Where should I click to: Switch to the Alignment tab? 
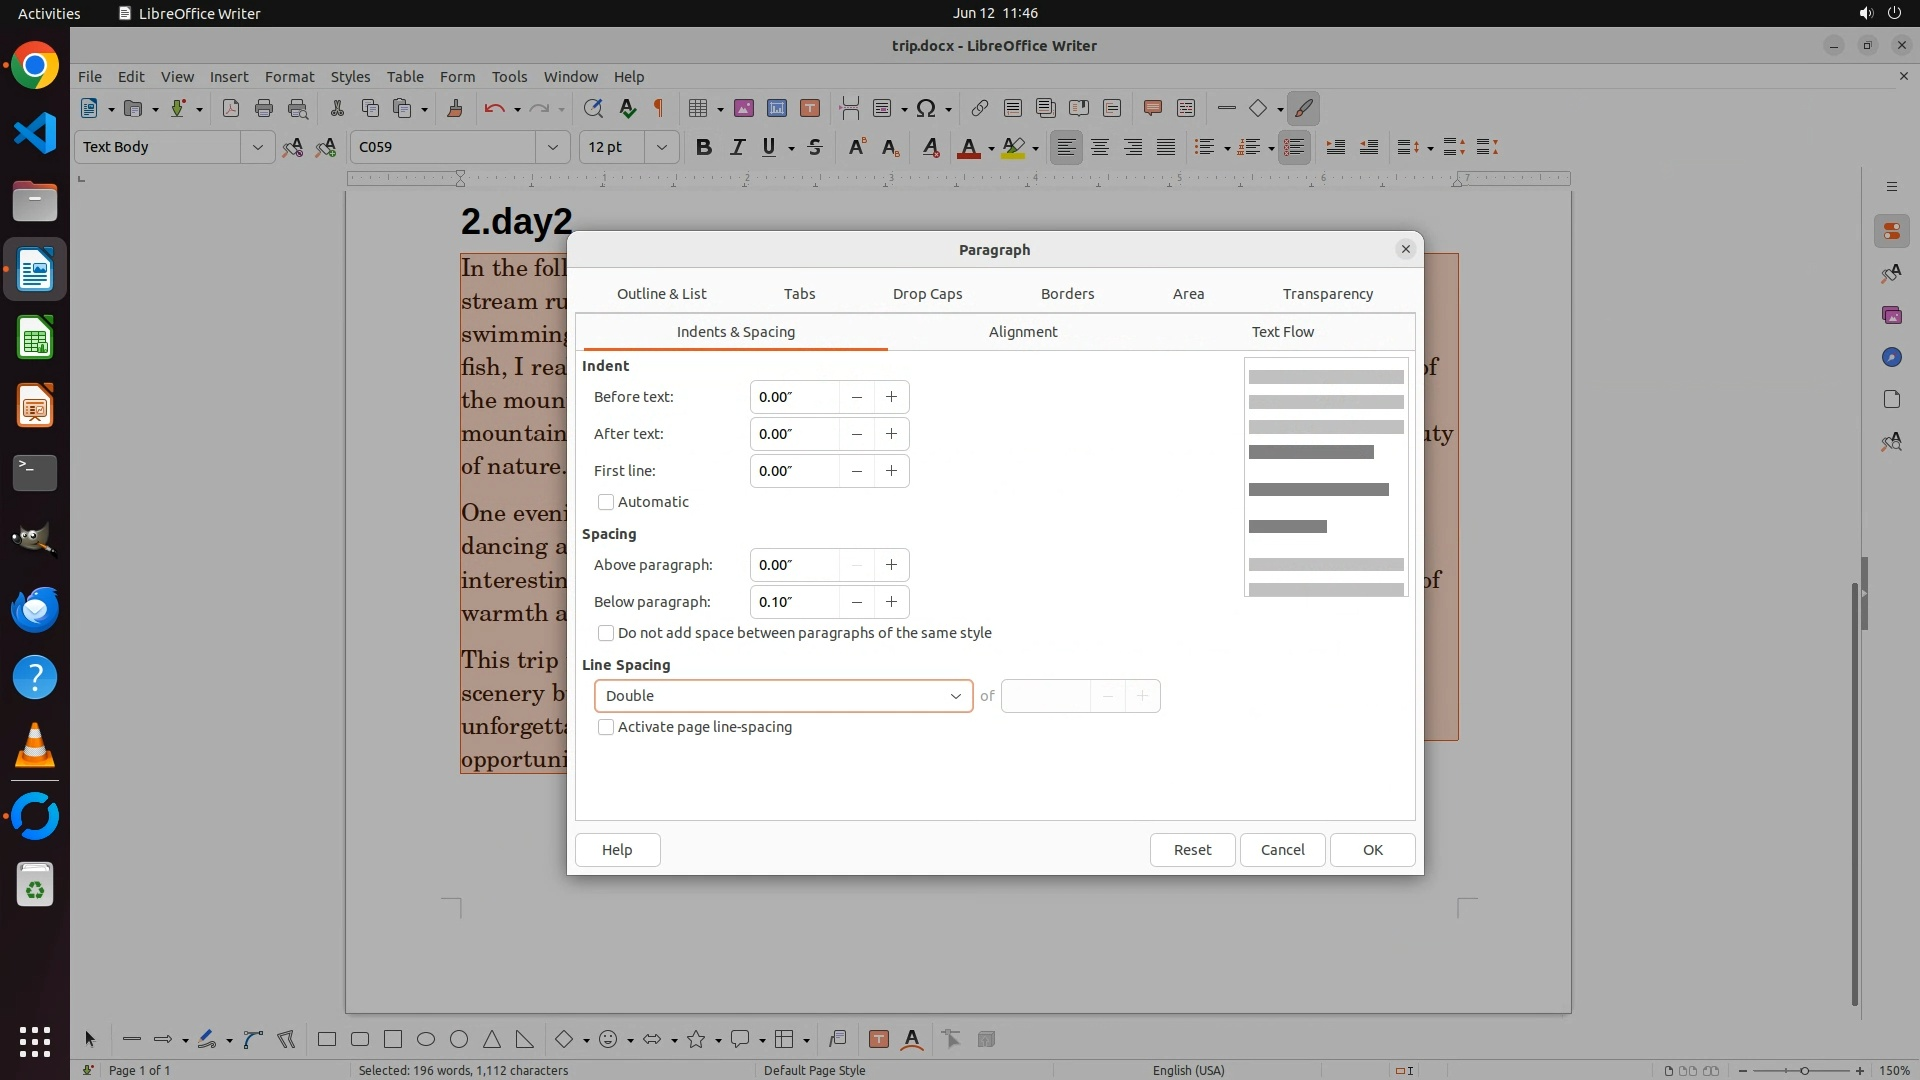(1022, 332)
